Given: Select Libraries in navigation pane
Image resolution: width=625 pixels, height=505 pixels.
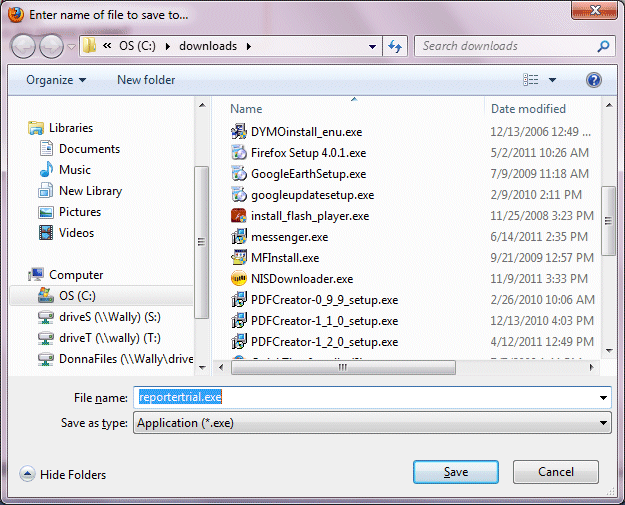Looking at the screenshot, I should [x=61, y=128].
